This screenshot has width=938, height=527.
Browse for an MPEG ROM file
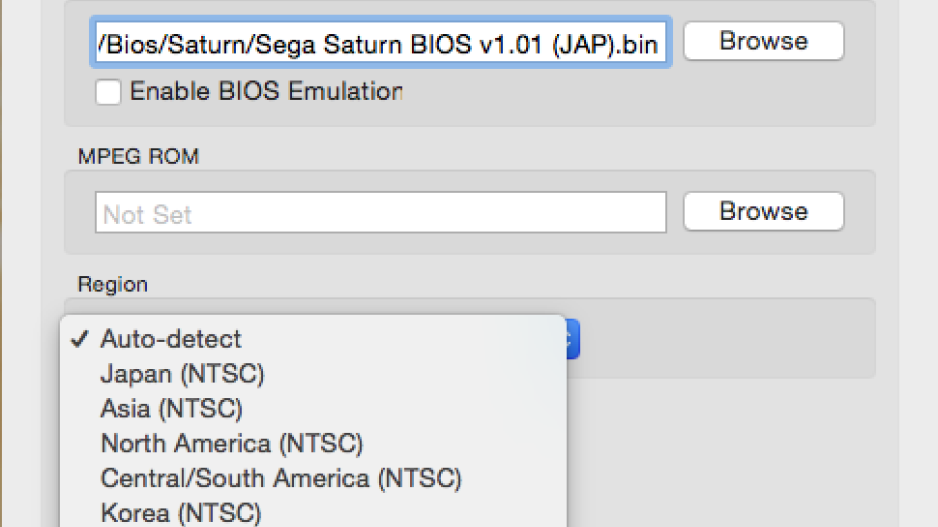[x=763, y=211]
